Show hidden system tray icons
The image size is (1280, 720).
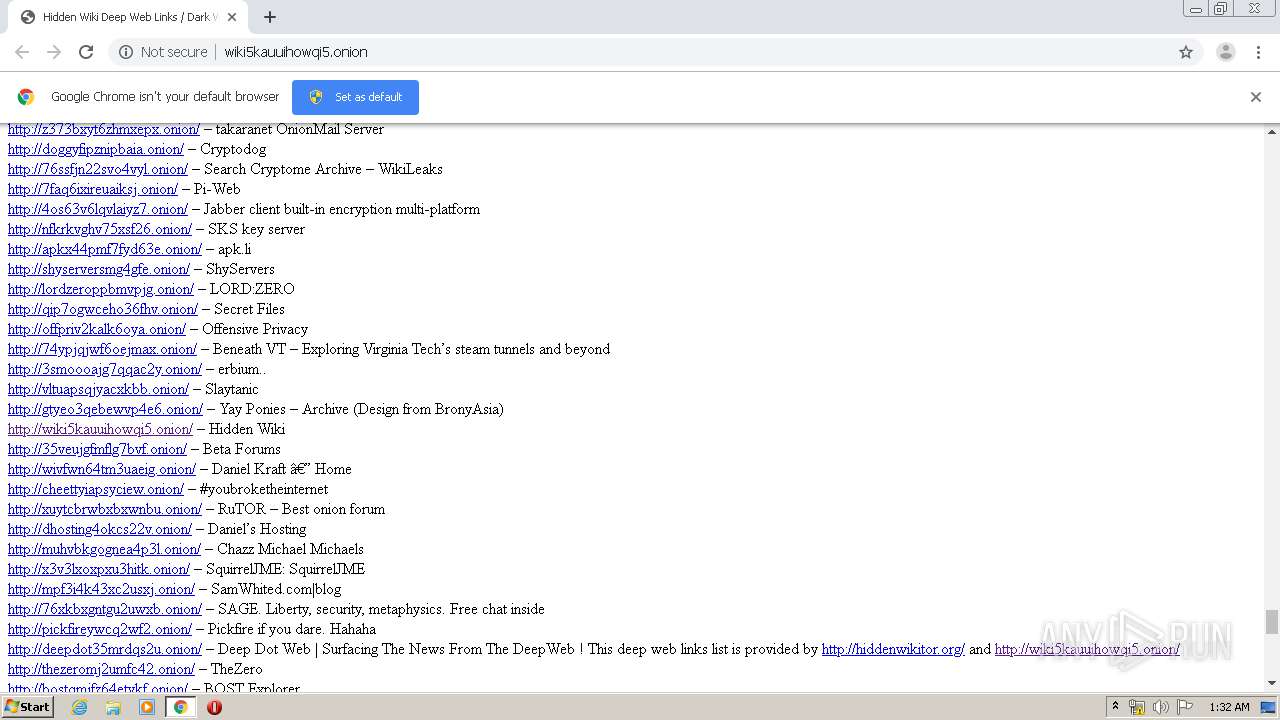point(1115,707)
